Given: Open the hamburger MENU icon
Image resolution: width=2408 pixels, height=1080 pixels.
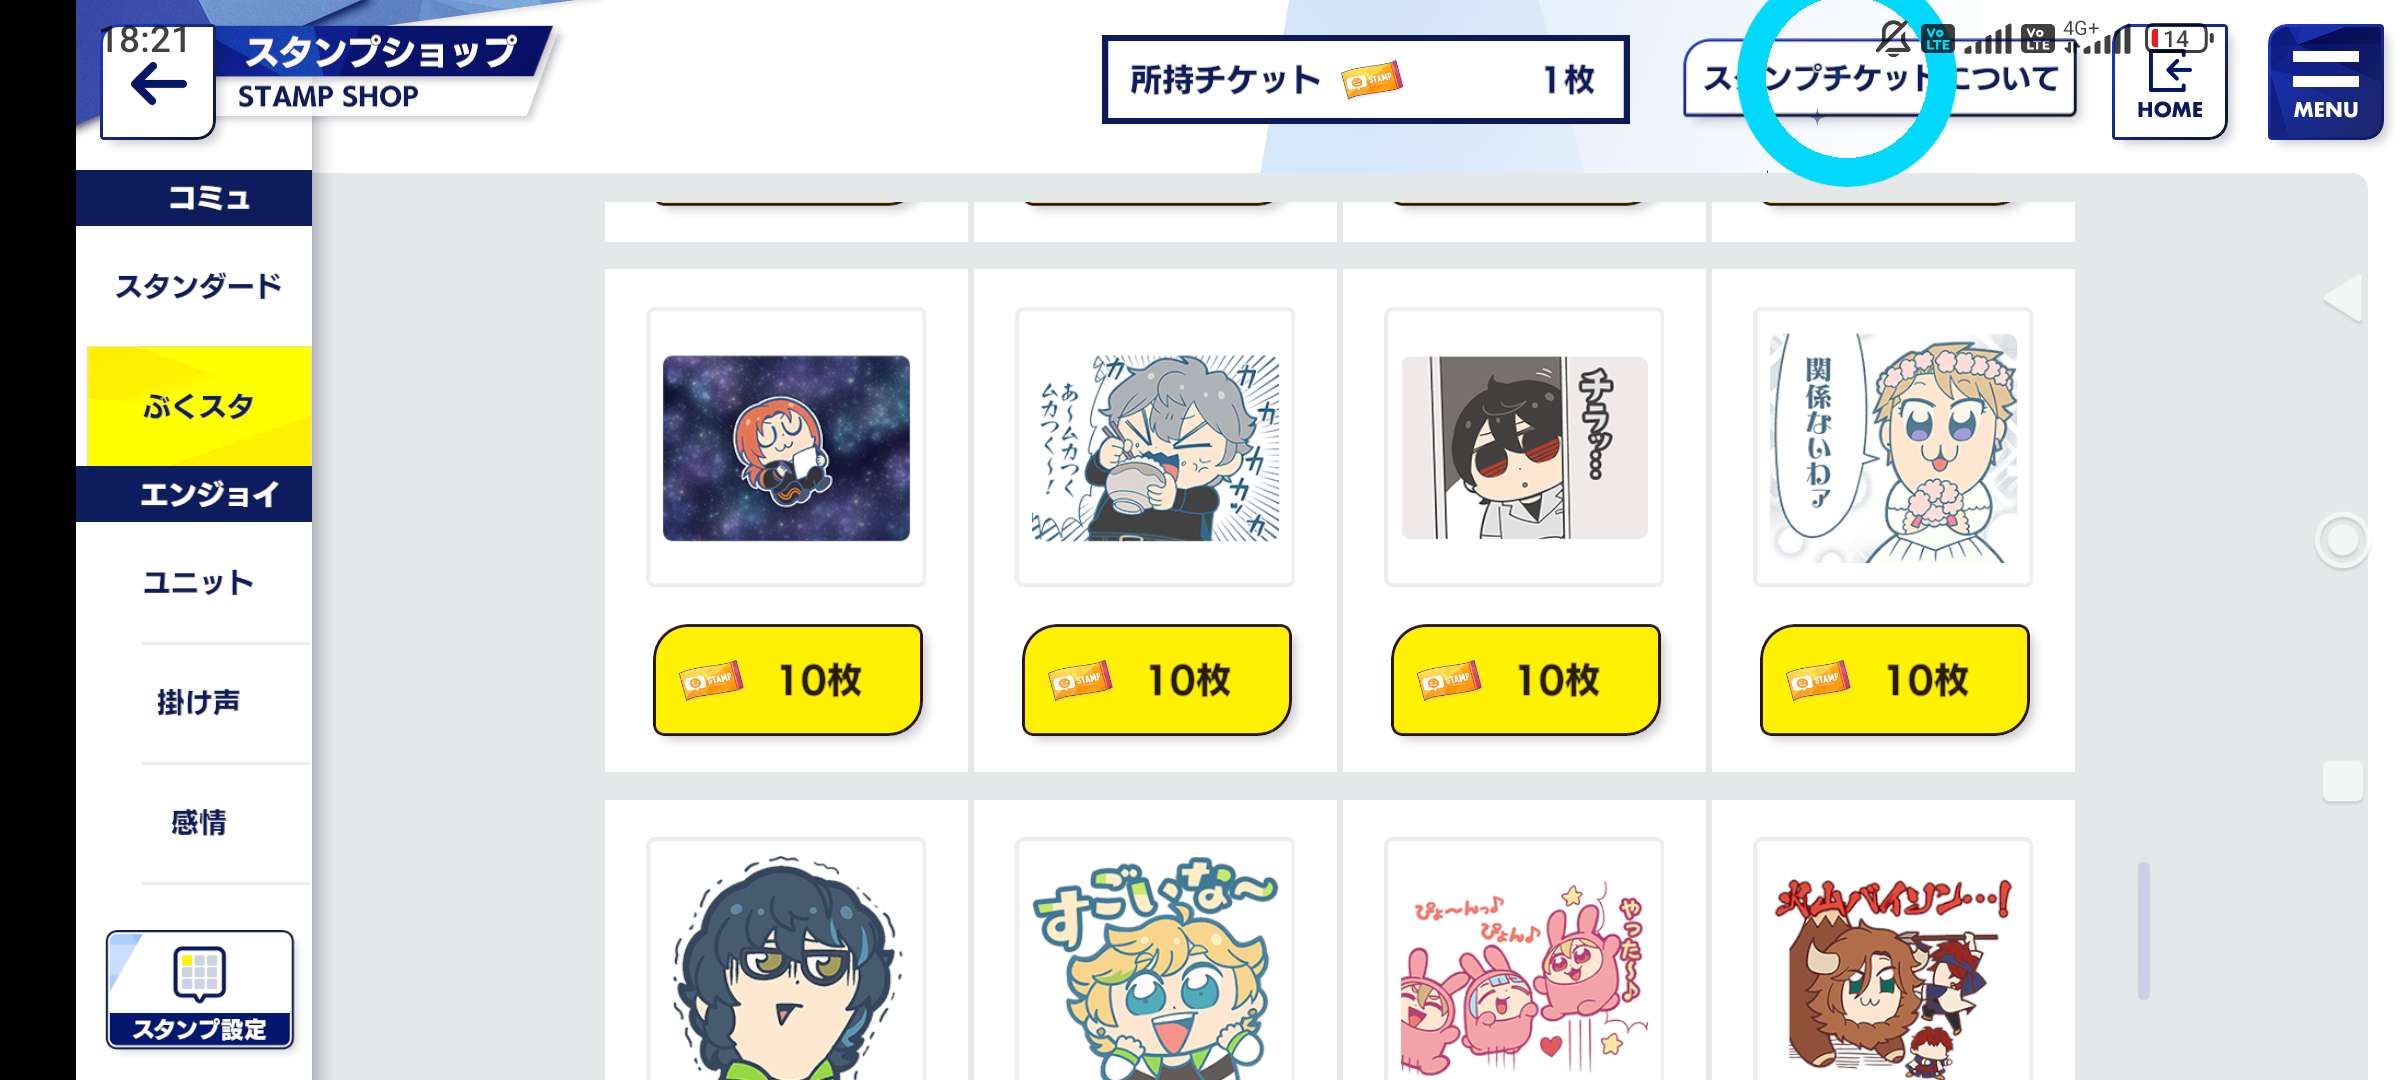Looking at the screenshot, I should tap(2325, 83).
